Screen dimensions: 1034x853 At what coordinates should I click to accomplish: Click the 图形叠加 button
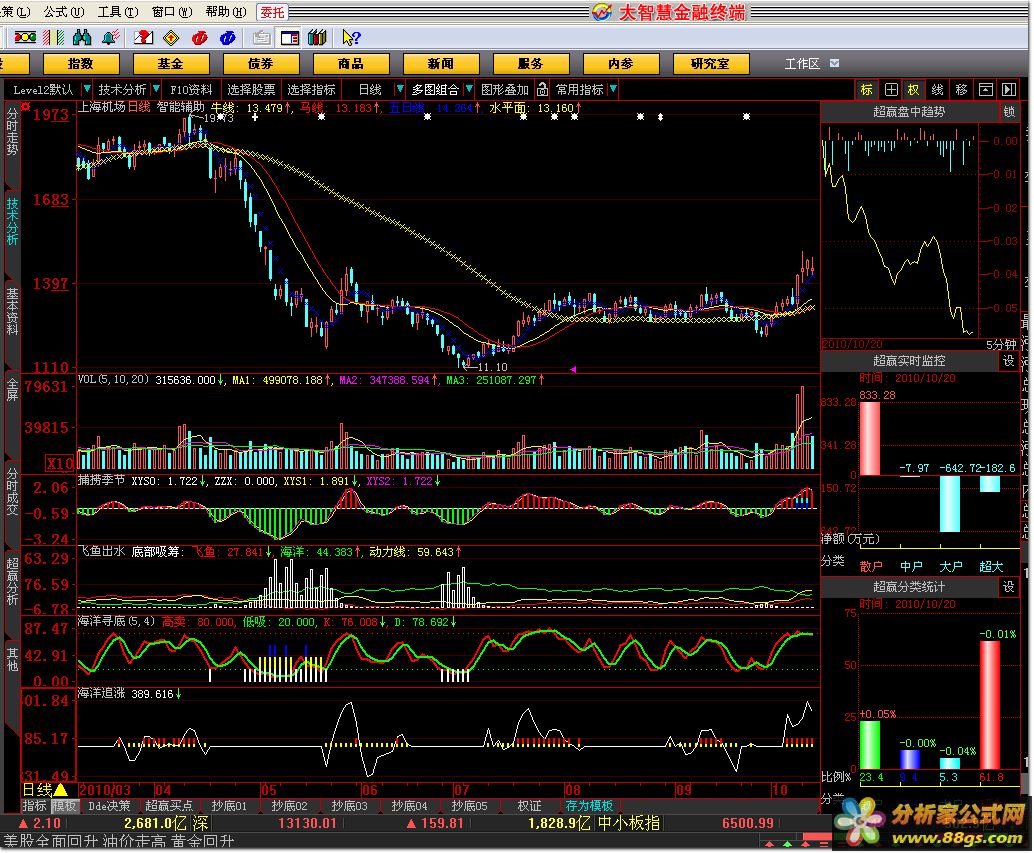pyautogui.click(x=504, y=89)
